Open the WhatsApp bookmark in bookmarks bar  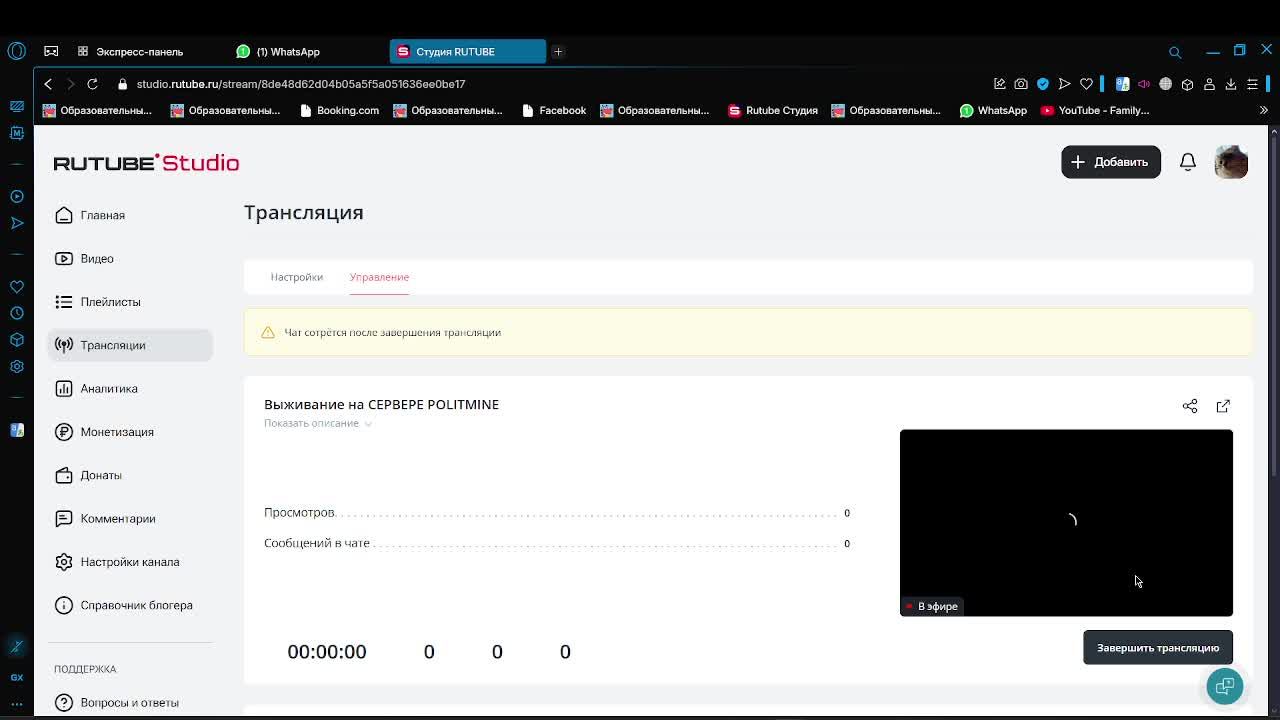click(x=993, y=110)
